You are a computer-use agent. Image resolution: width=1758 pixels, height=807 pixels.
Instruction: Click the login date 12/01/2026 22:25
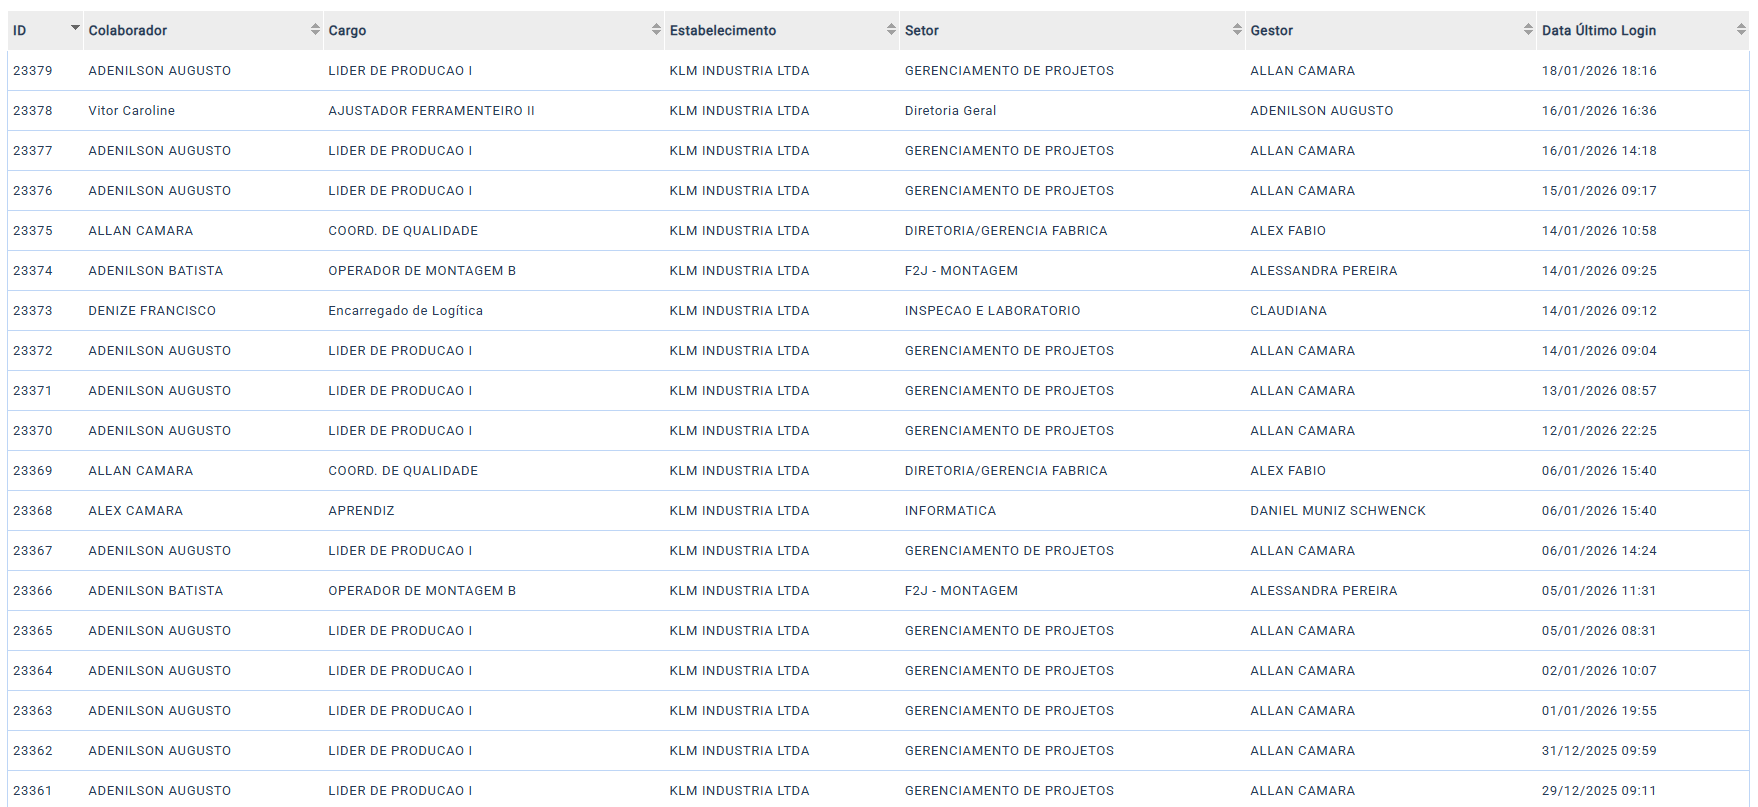click(x=1598, y=431)
